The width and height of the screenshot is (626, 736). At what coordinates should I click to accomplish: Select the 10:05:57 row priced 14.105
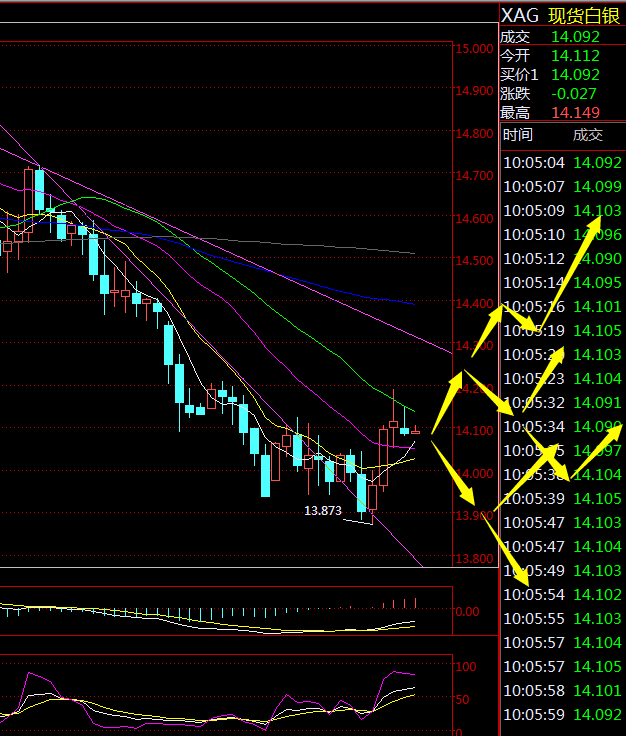pyautogui.click(x=562, y=667)
